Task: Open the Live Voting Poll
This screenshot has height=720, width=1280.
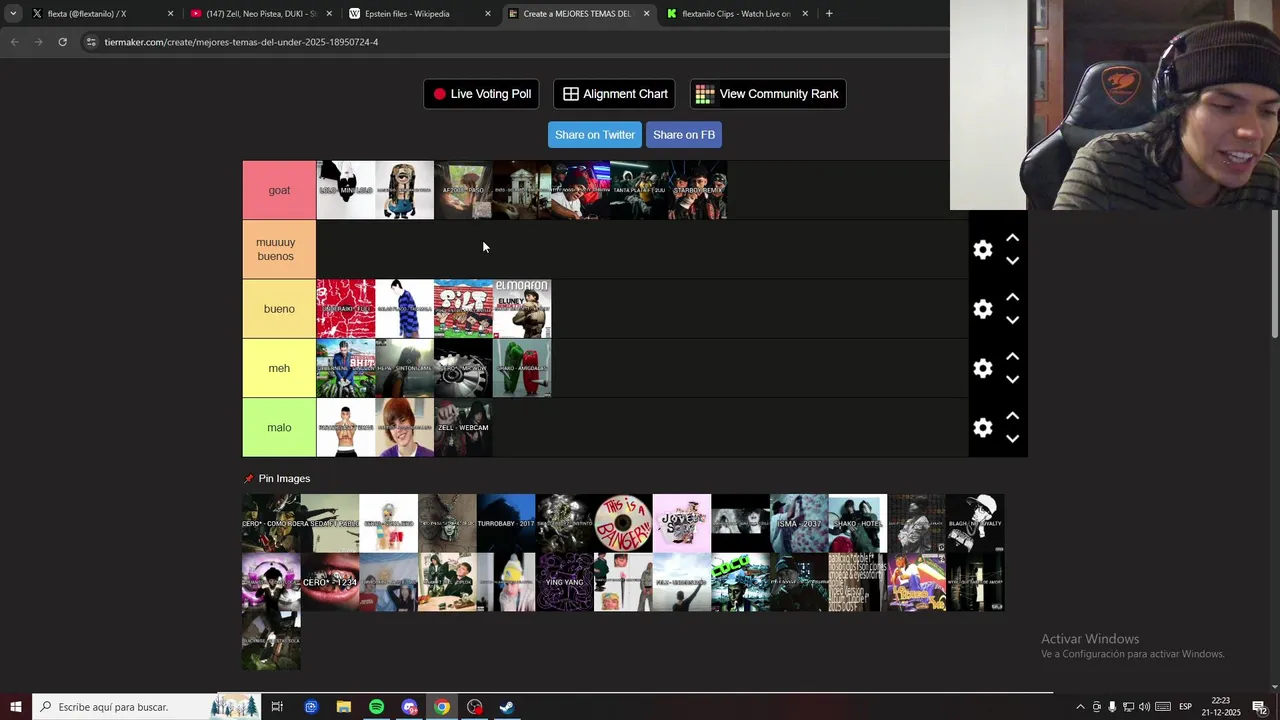Action: [x=481, y=94]
